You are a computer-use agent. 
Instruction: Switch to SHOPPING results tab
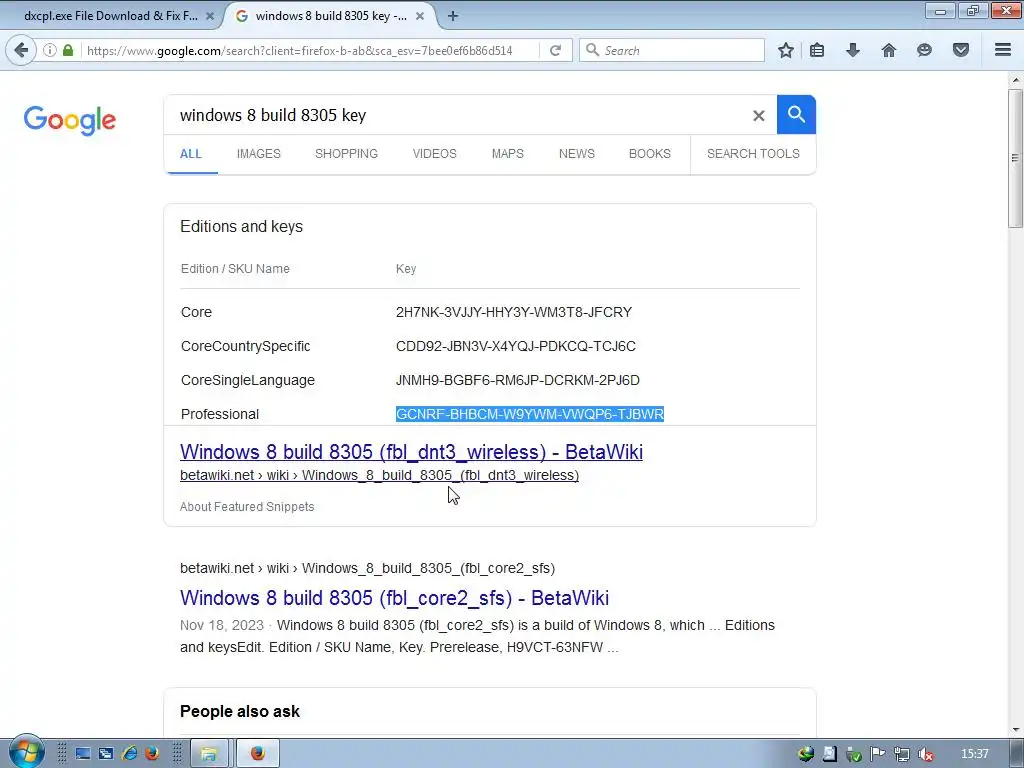346,153
